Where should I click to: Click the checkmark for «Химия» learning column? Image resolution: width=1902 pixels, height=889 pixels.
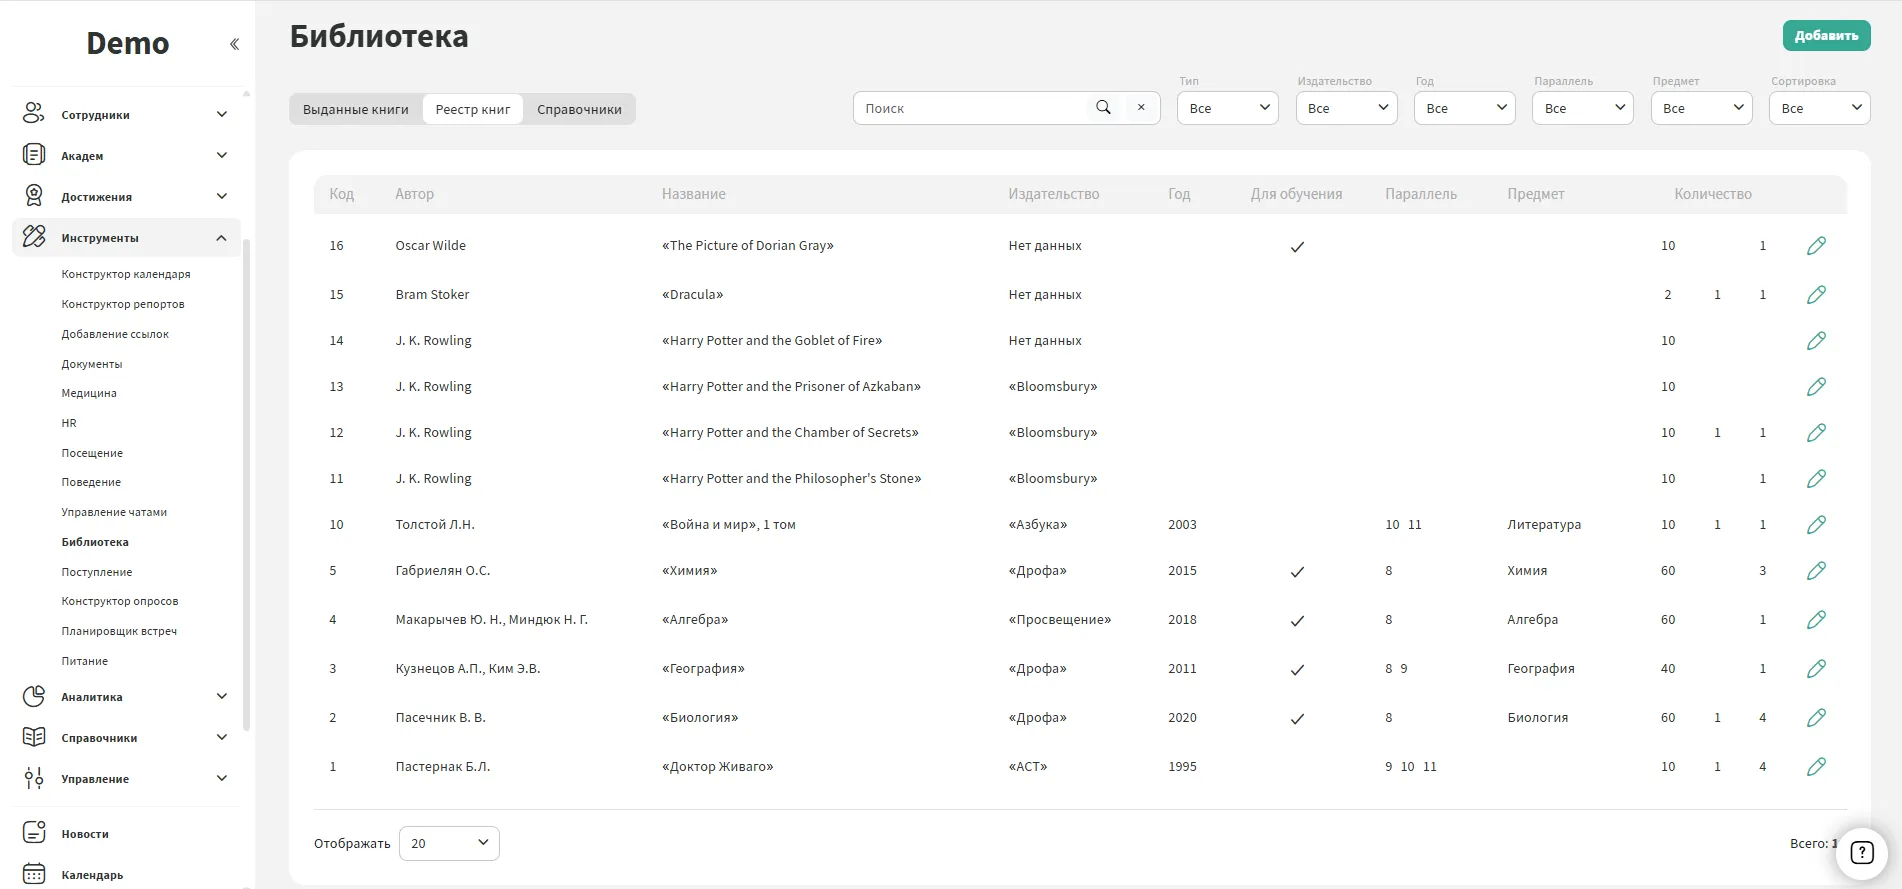pos(1297,572)
